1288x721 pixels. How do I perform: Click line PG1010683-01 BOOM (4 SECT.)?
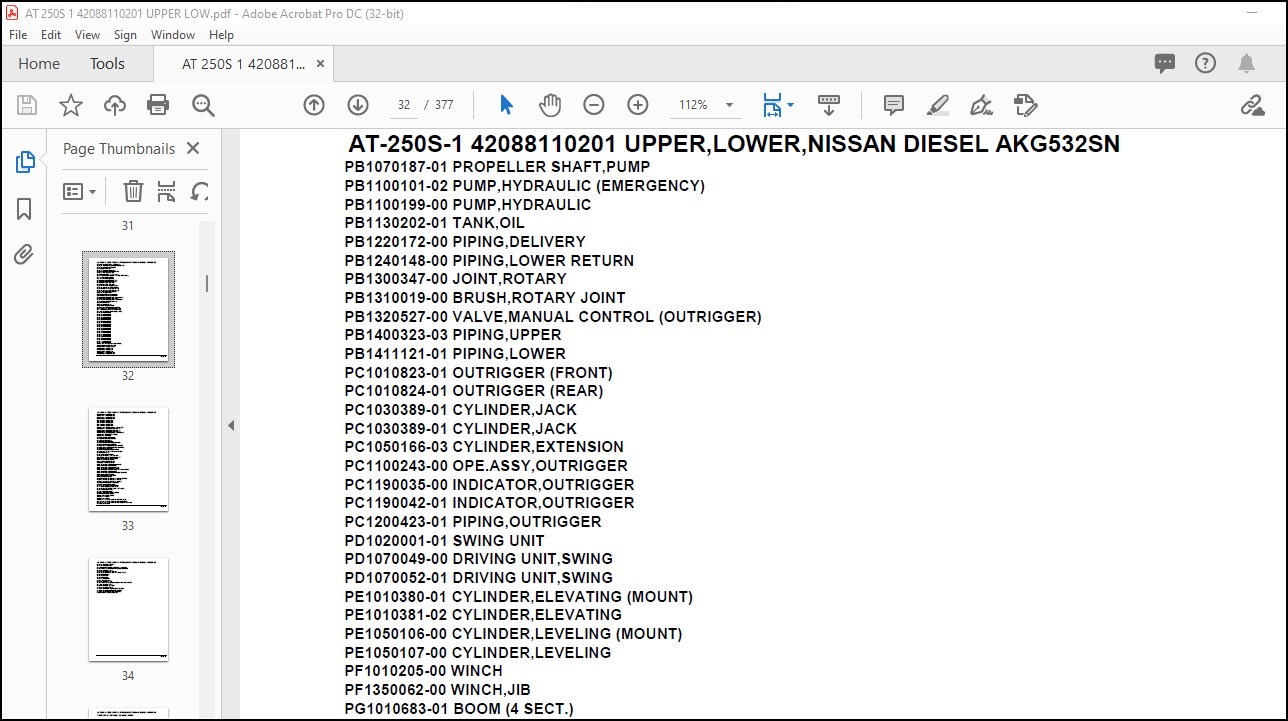click(x=459, y=709)
